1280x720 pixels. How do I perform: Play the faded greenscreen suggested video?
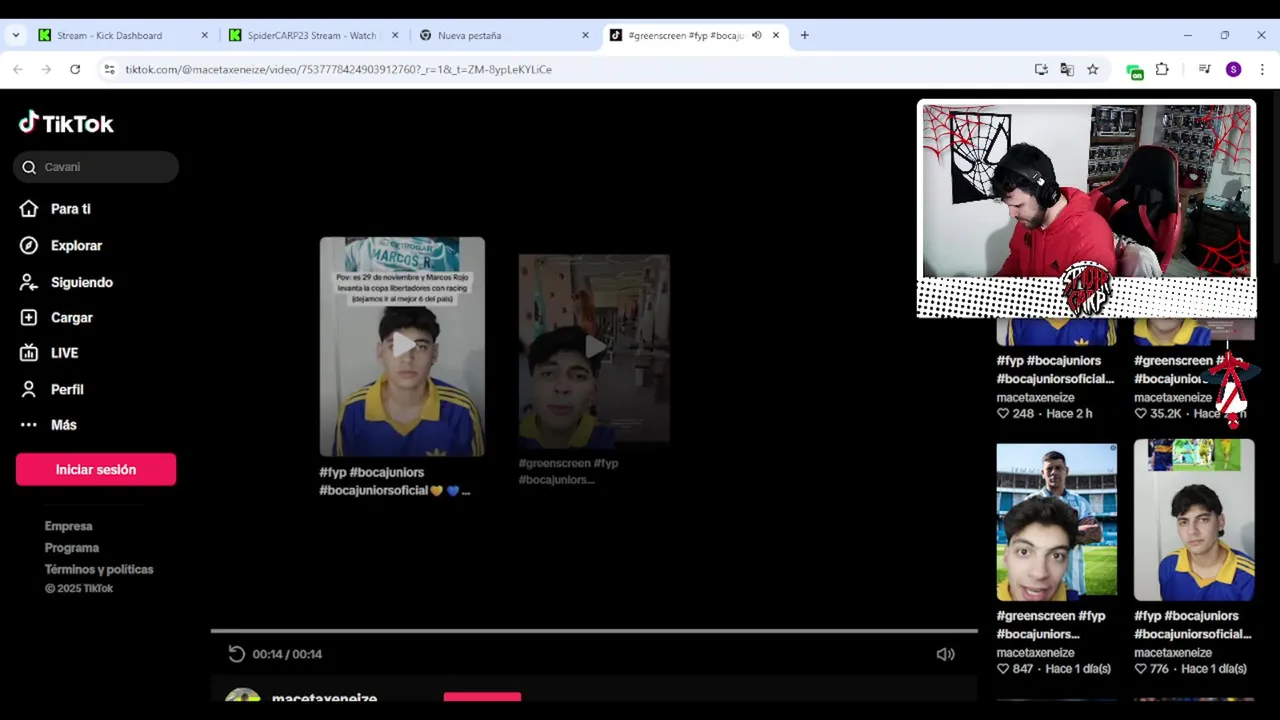point(594,348)
